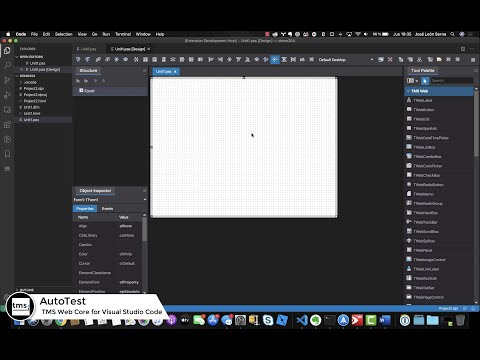This screenshot has width=480, height=360.
Task: Close the Unit1.pas [Design] editor tab
Action: pos(149,49)
